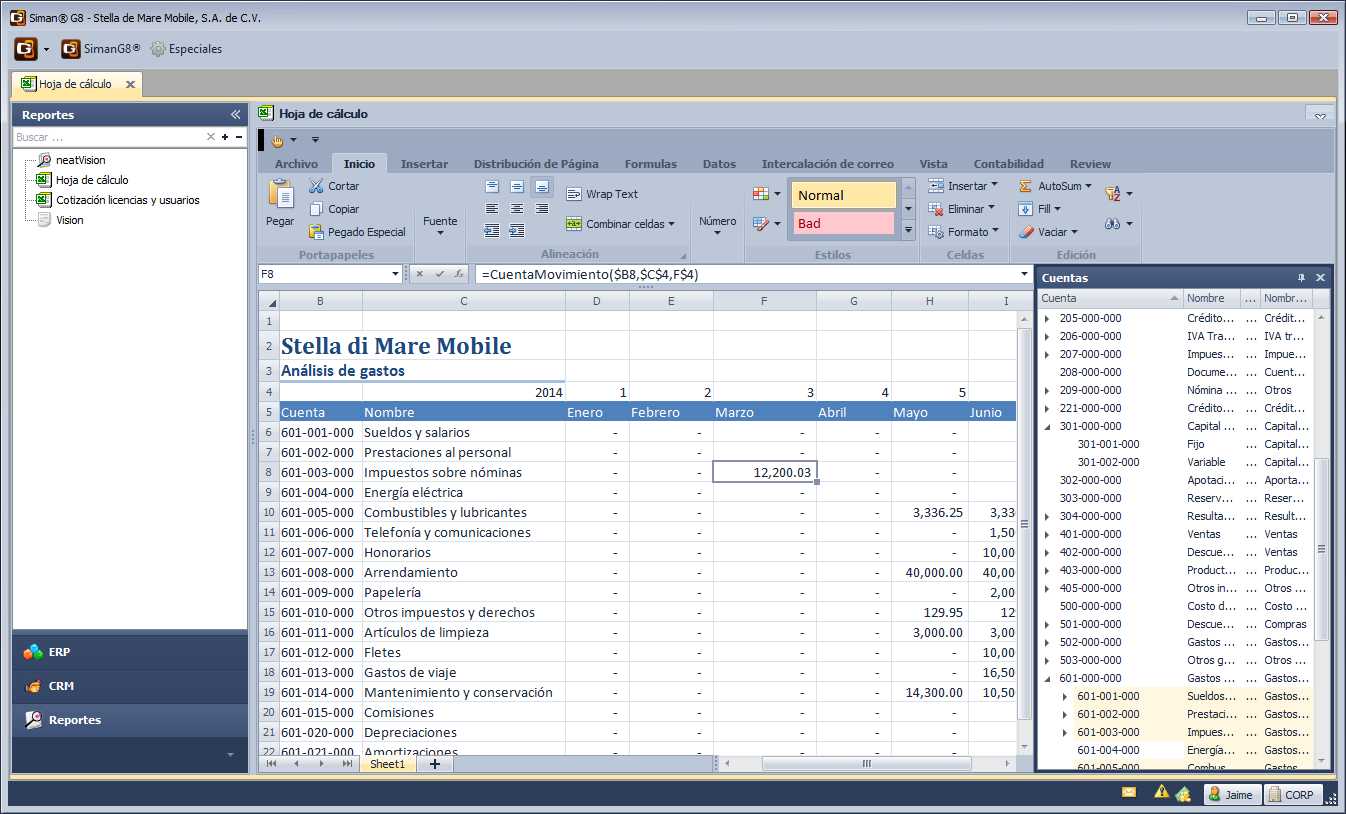Open Reportes module button
The image size is (1346, 814).
tap(130, 720)
